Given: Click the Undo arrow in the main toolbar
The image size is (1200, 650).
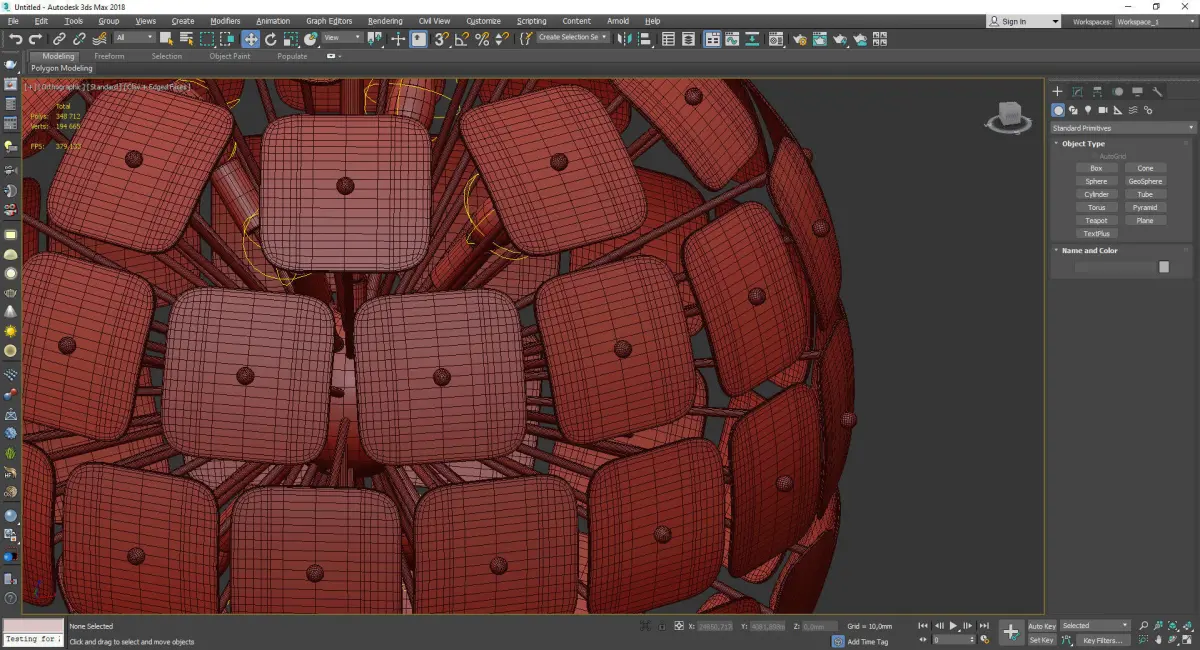Looking at the screenshot, I should tap(15, 39).
